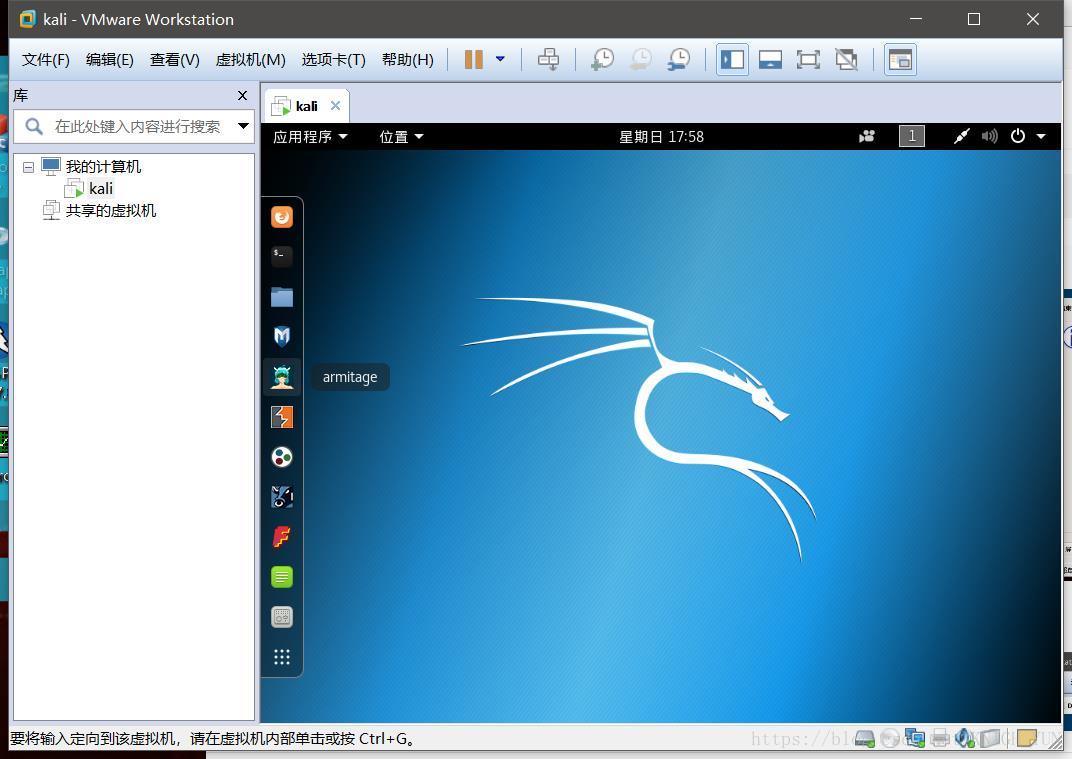Open the 虚拟机(M) menu

point(250,60)
